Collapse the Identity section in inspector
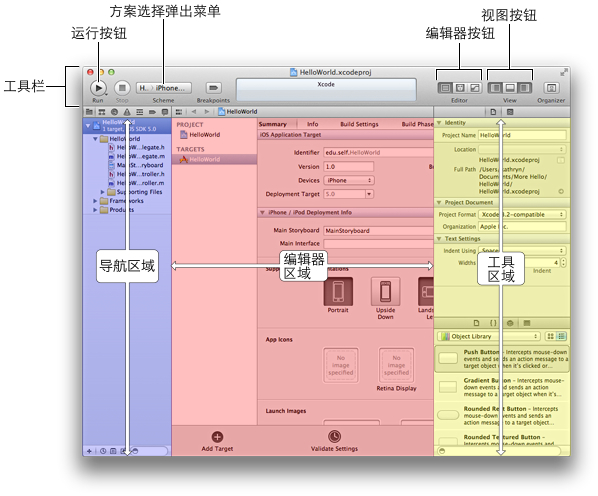Image resolution: width=598 pixels, height=496 pixels. pos(439,123)
